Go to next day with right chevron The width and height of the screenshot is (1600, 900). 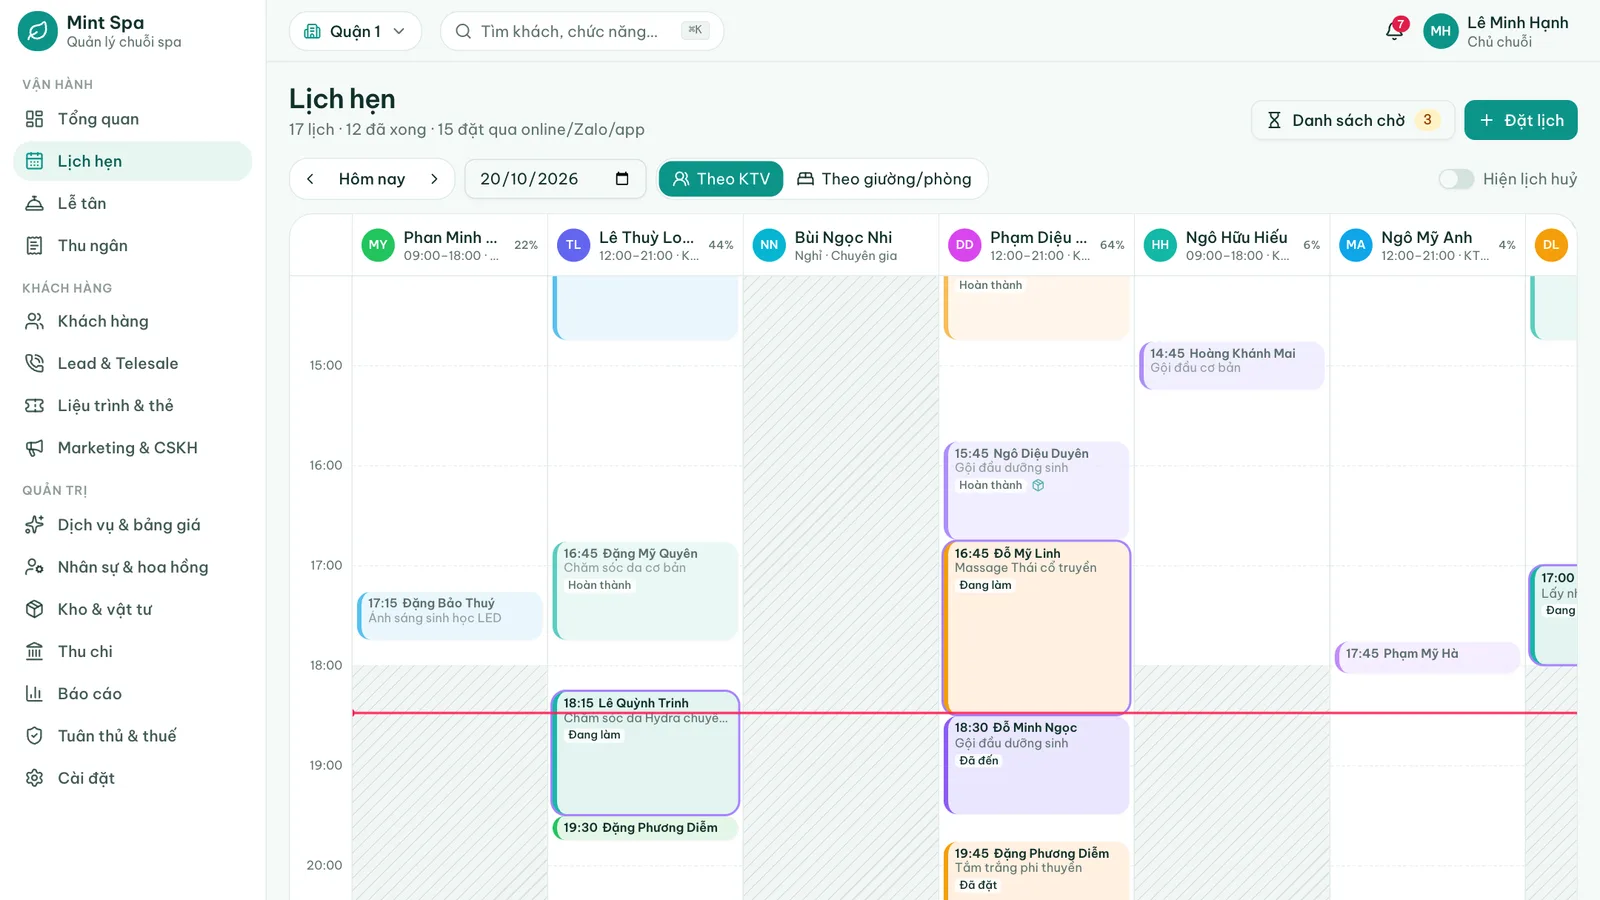434,179
